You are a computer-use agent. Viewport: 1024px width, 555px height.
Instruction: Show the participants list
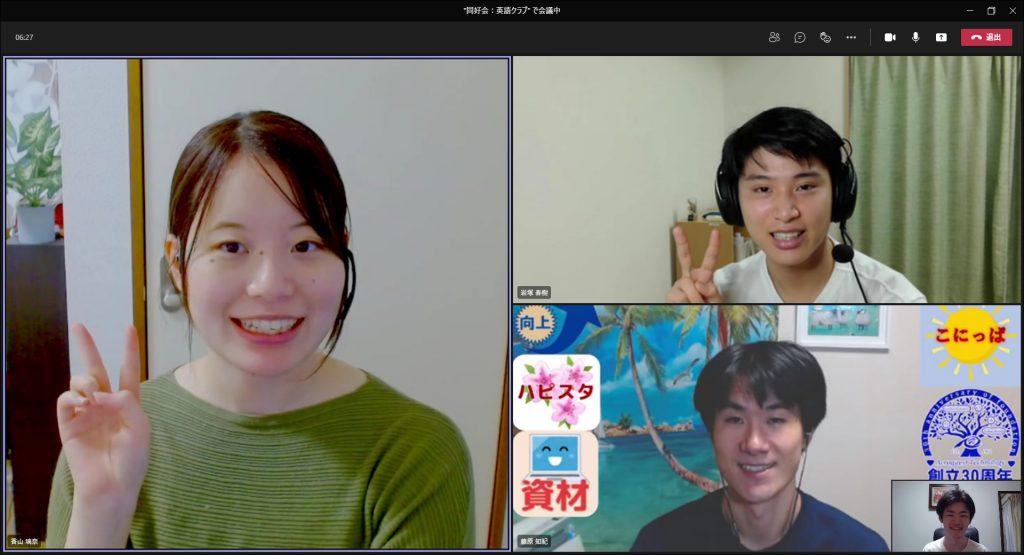(774, 37)
